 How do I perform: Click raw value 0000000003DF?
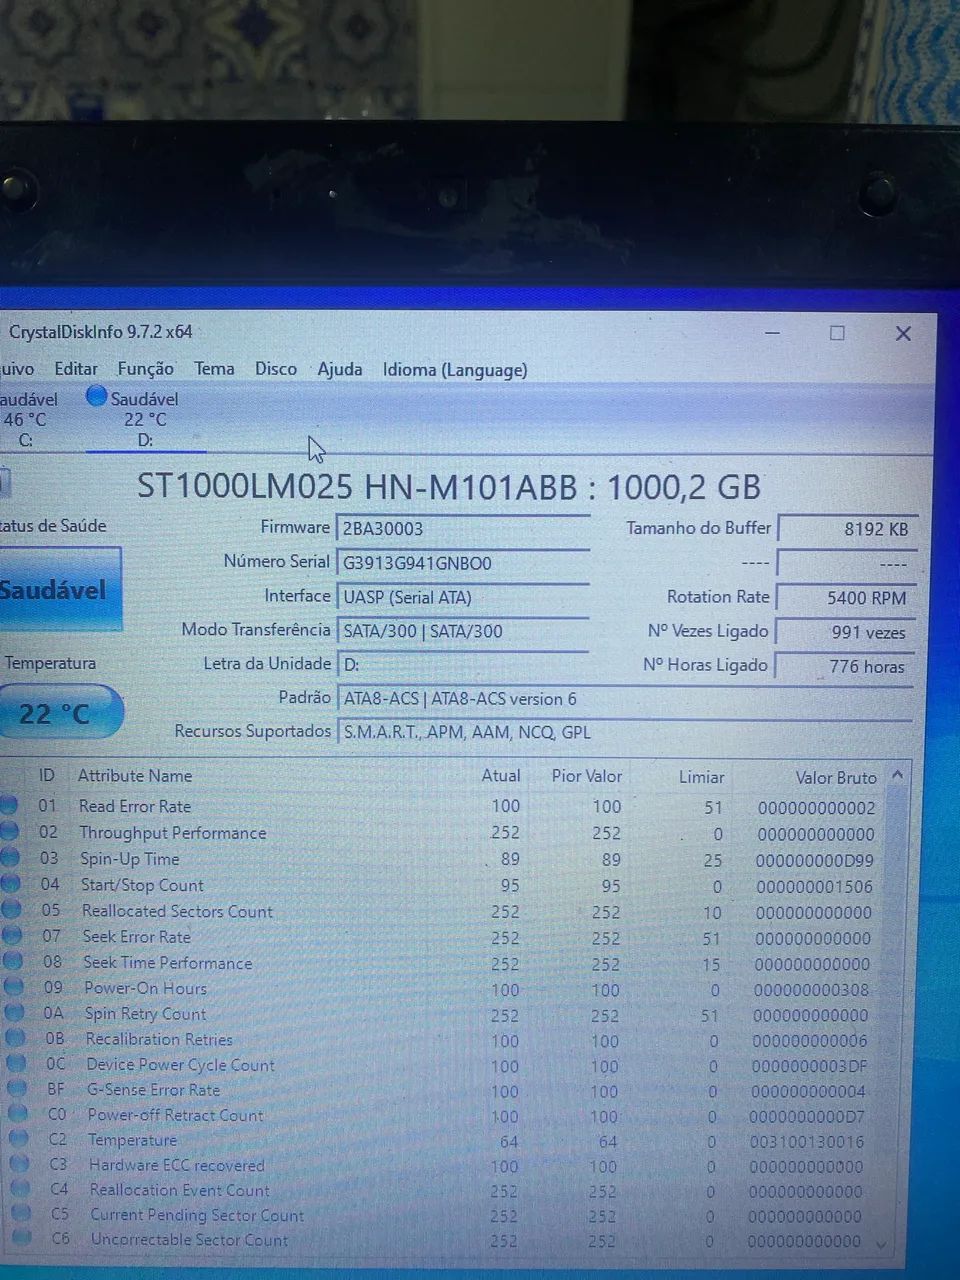tap(809, 1066)
